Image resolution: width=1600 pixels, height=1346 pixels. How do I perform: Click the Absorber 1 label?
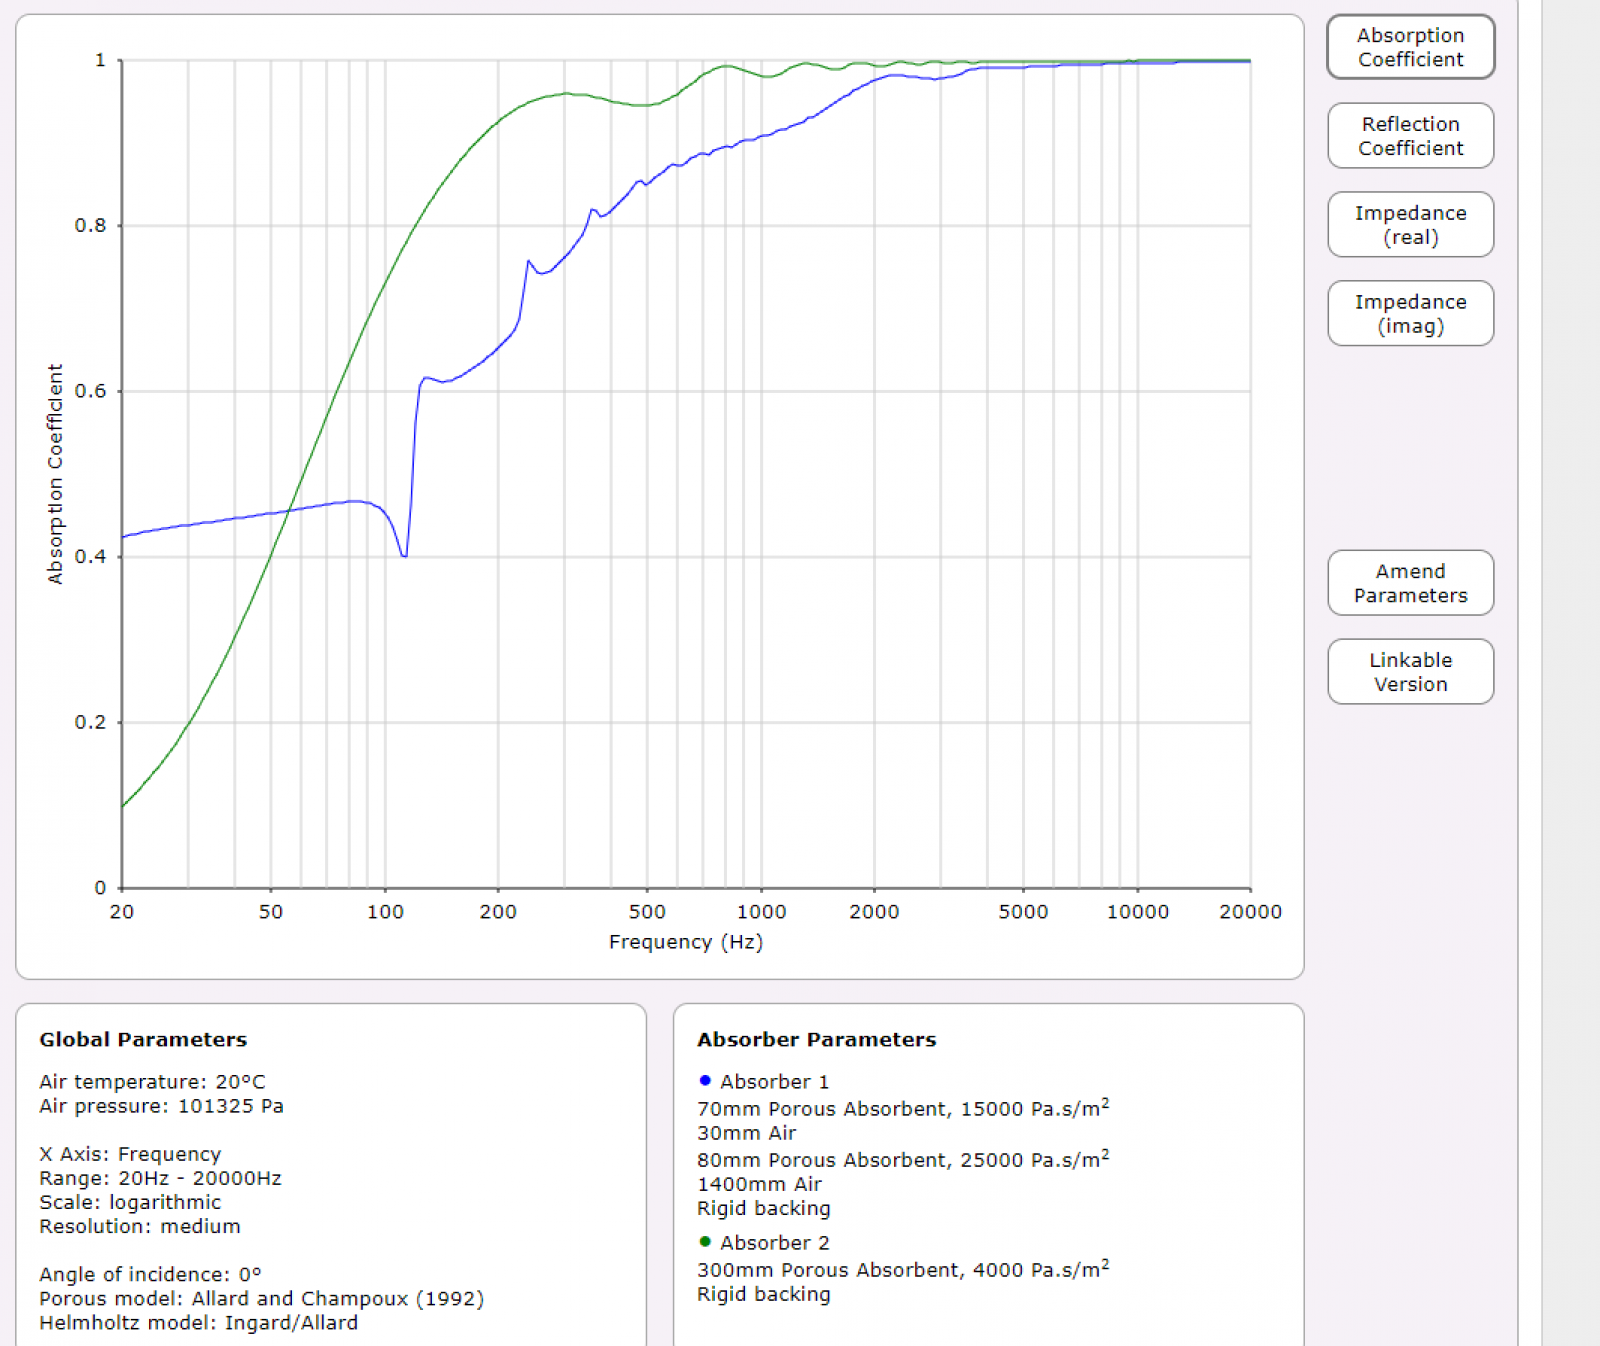coord(774,1082)
